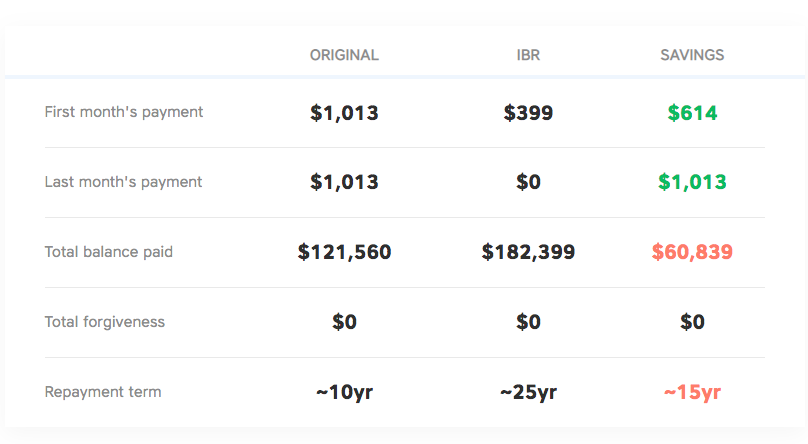Viewport: 808px width, 444px height.
Task: Click the Total forgiveness row label
Action: (x=105, y=322)
